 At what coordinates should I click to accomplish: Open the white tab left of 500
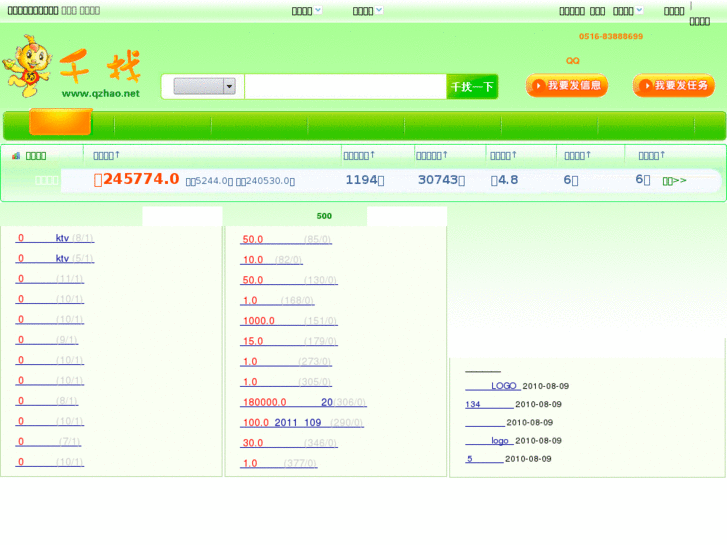click(x=182, y=216)
